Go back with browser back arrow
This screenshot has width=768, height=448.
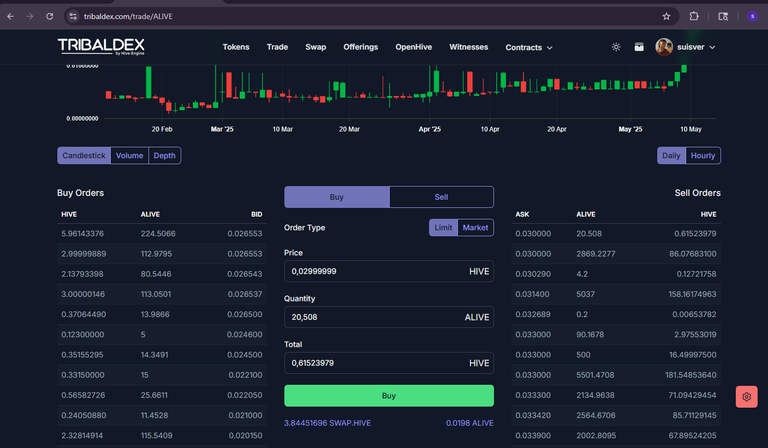10,16
